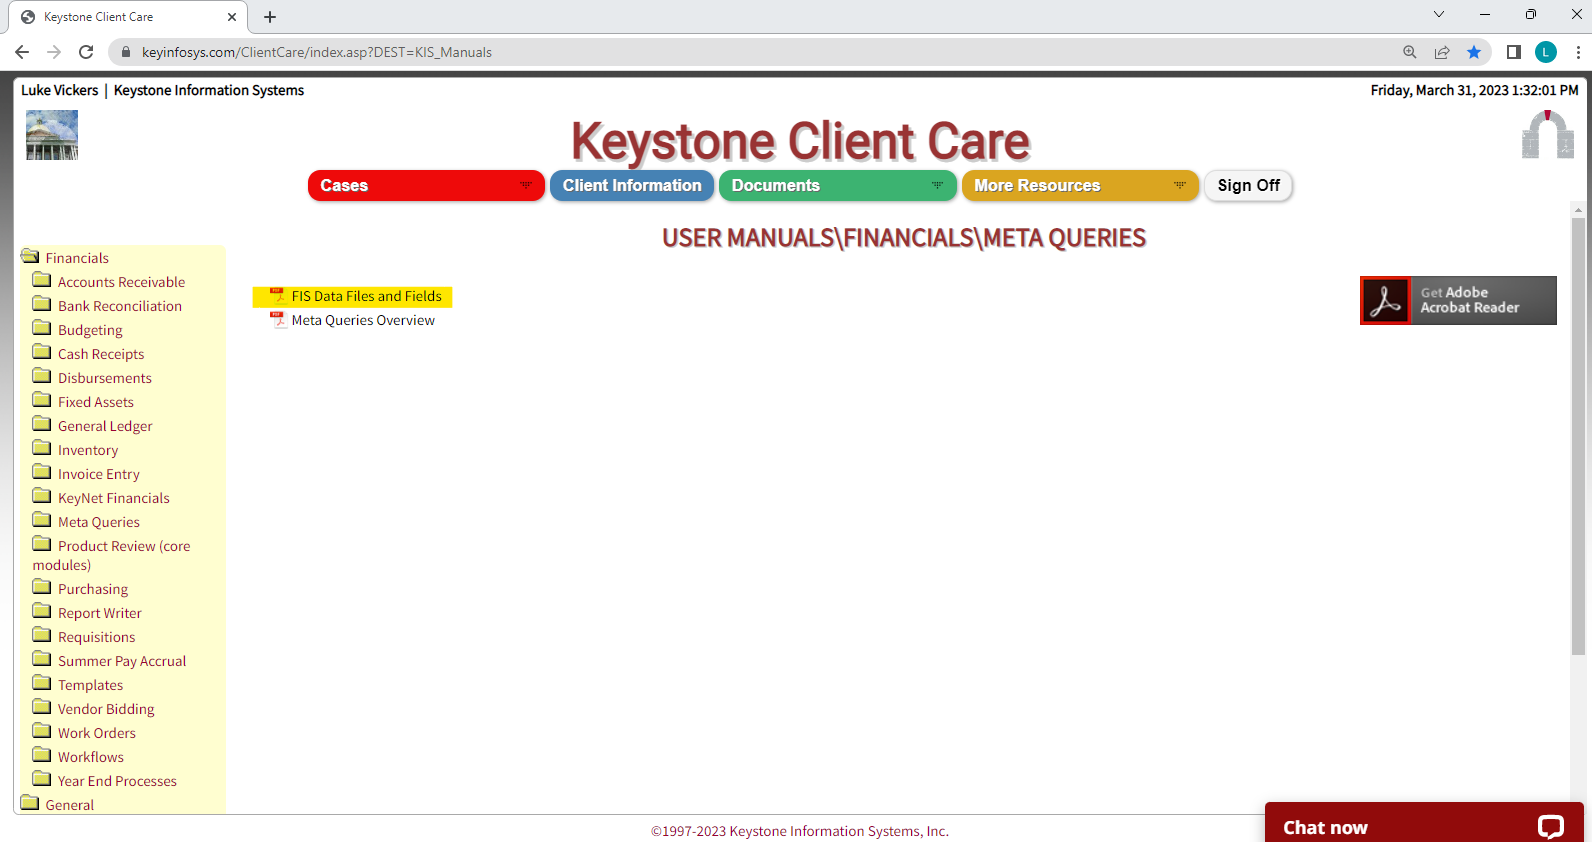Image resolution: width=1592 pixels, height=842 pixels.
Task: Click the Report Writer folder icon
Action: click(x=42, y=612)
